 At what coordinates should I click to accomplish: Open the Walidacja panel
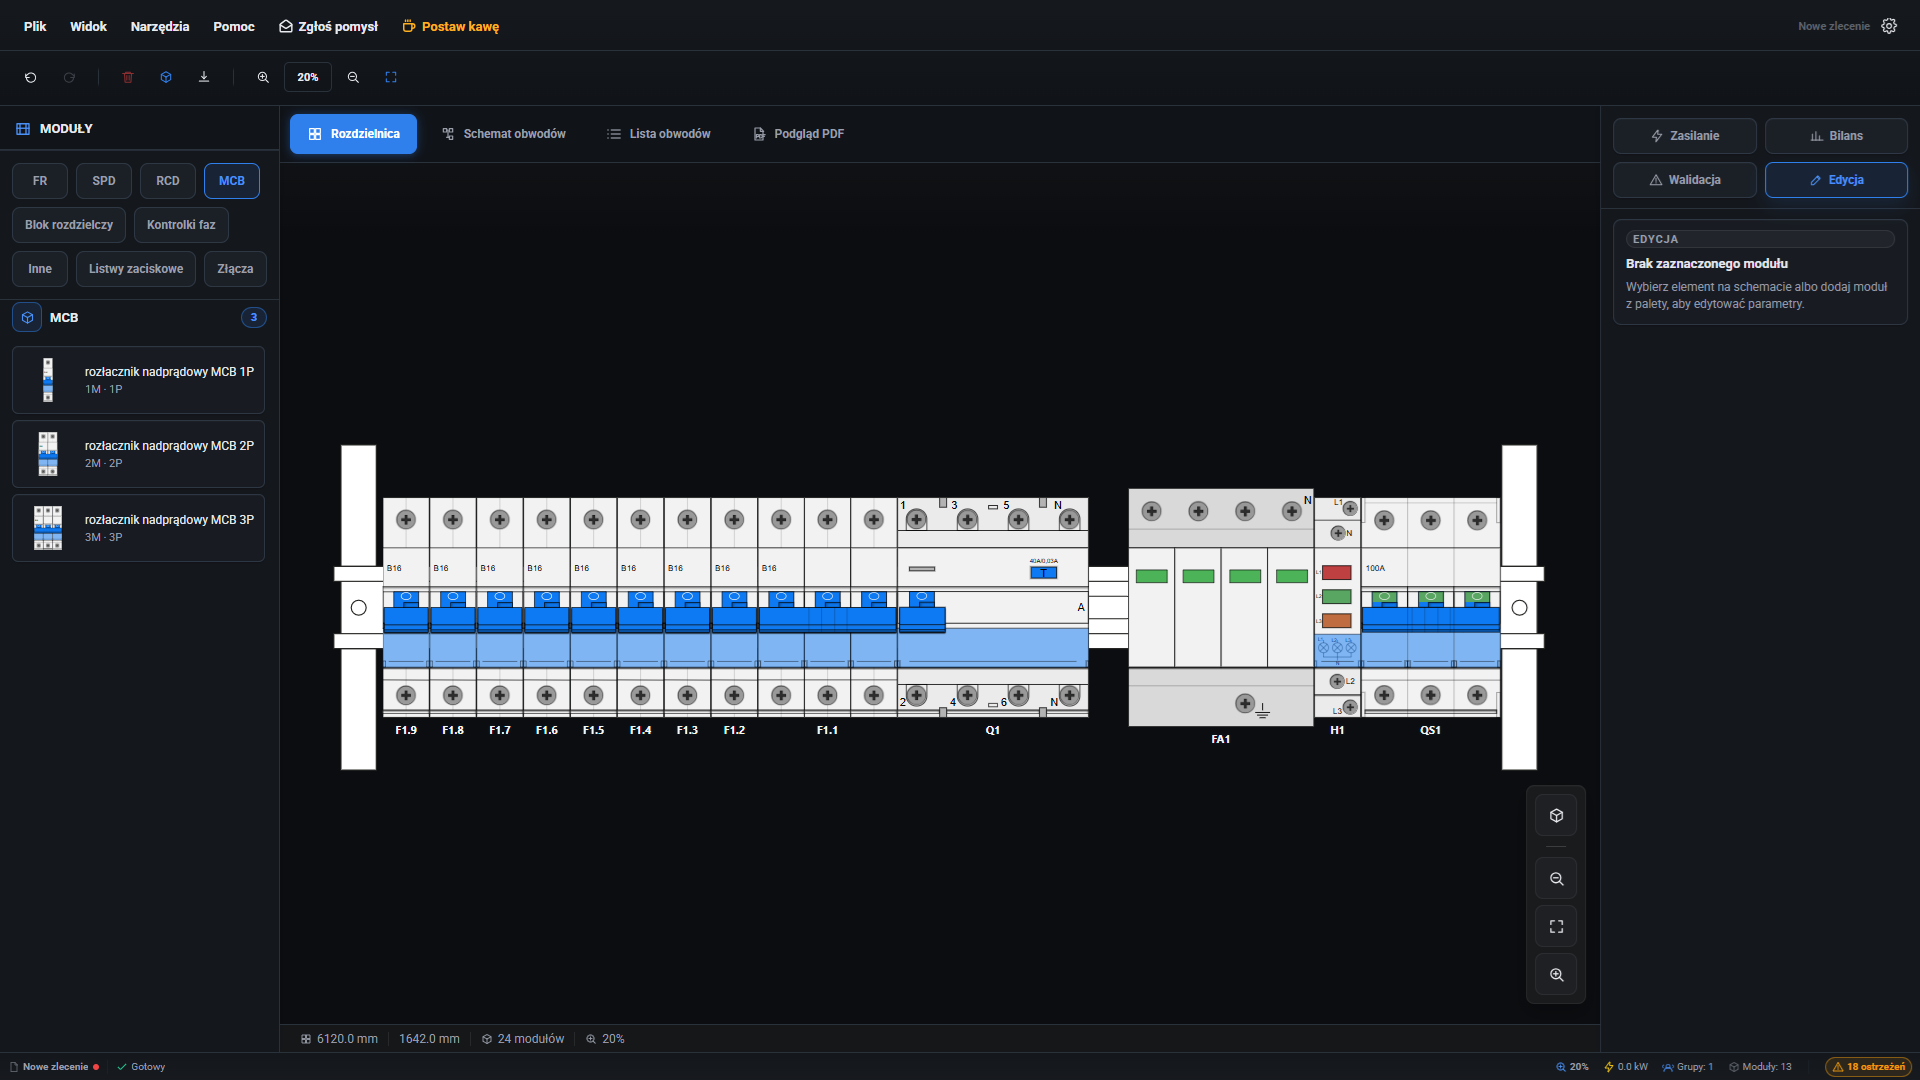pos(1685,180)
